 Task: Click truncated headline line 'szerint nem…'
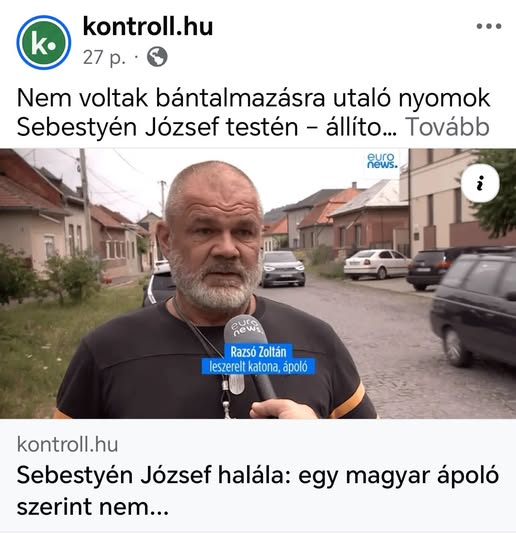click(93, 507)
